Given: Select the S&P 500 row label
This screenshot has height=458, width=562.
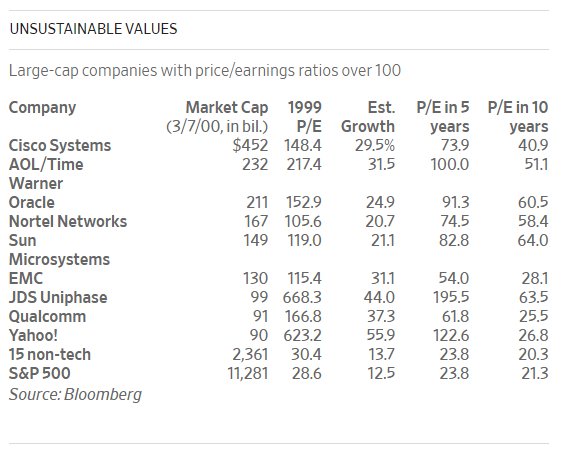Looking at the screenshot, I should tap(39, 373).
